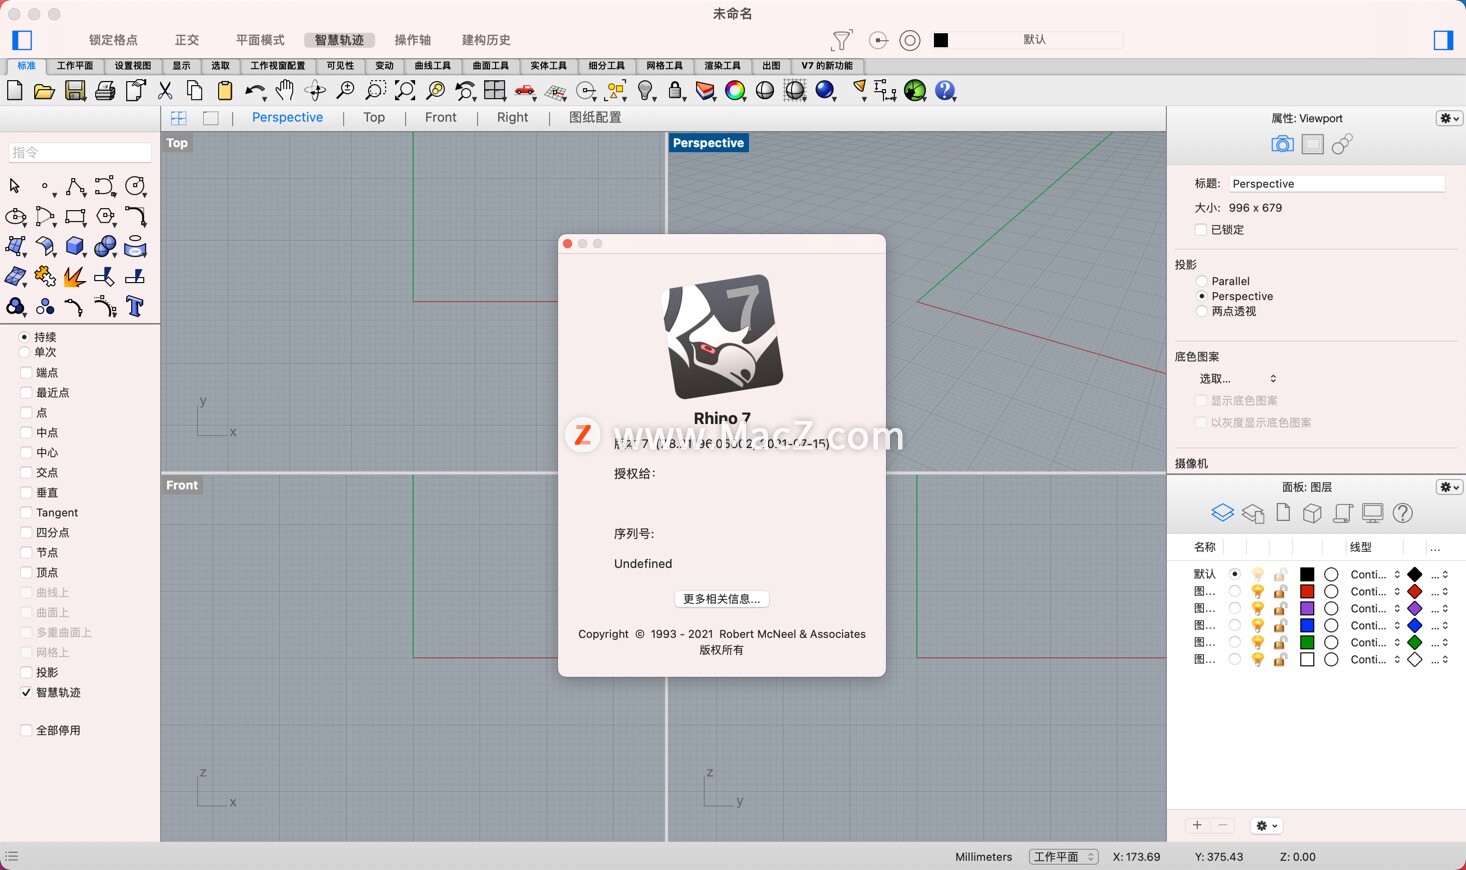Open a file with the yellow folder icon

tap(44, 91)
